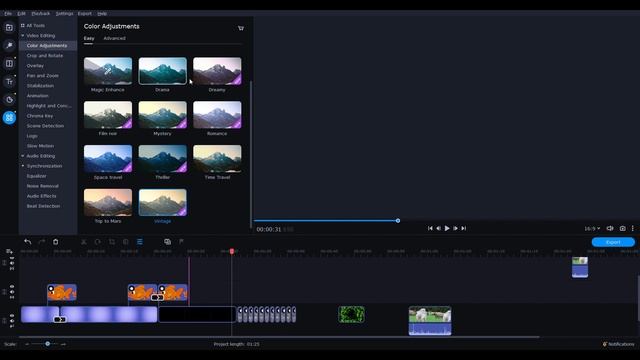Open the player more options menu
Image resolution: width=640 pixels, height=360 pixels.
[633, 229]
